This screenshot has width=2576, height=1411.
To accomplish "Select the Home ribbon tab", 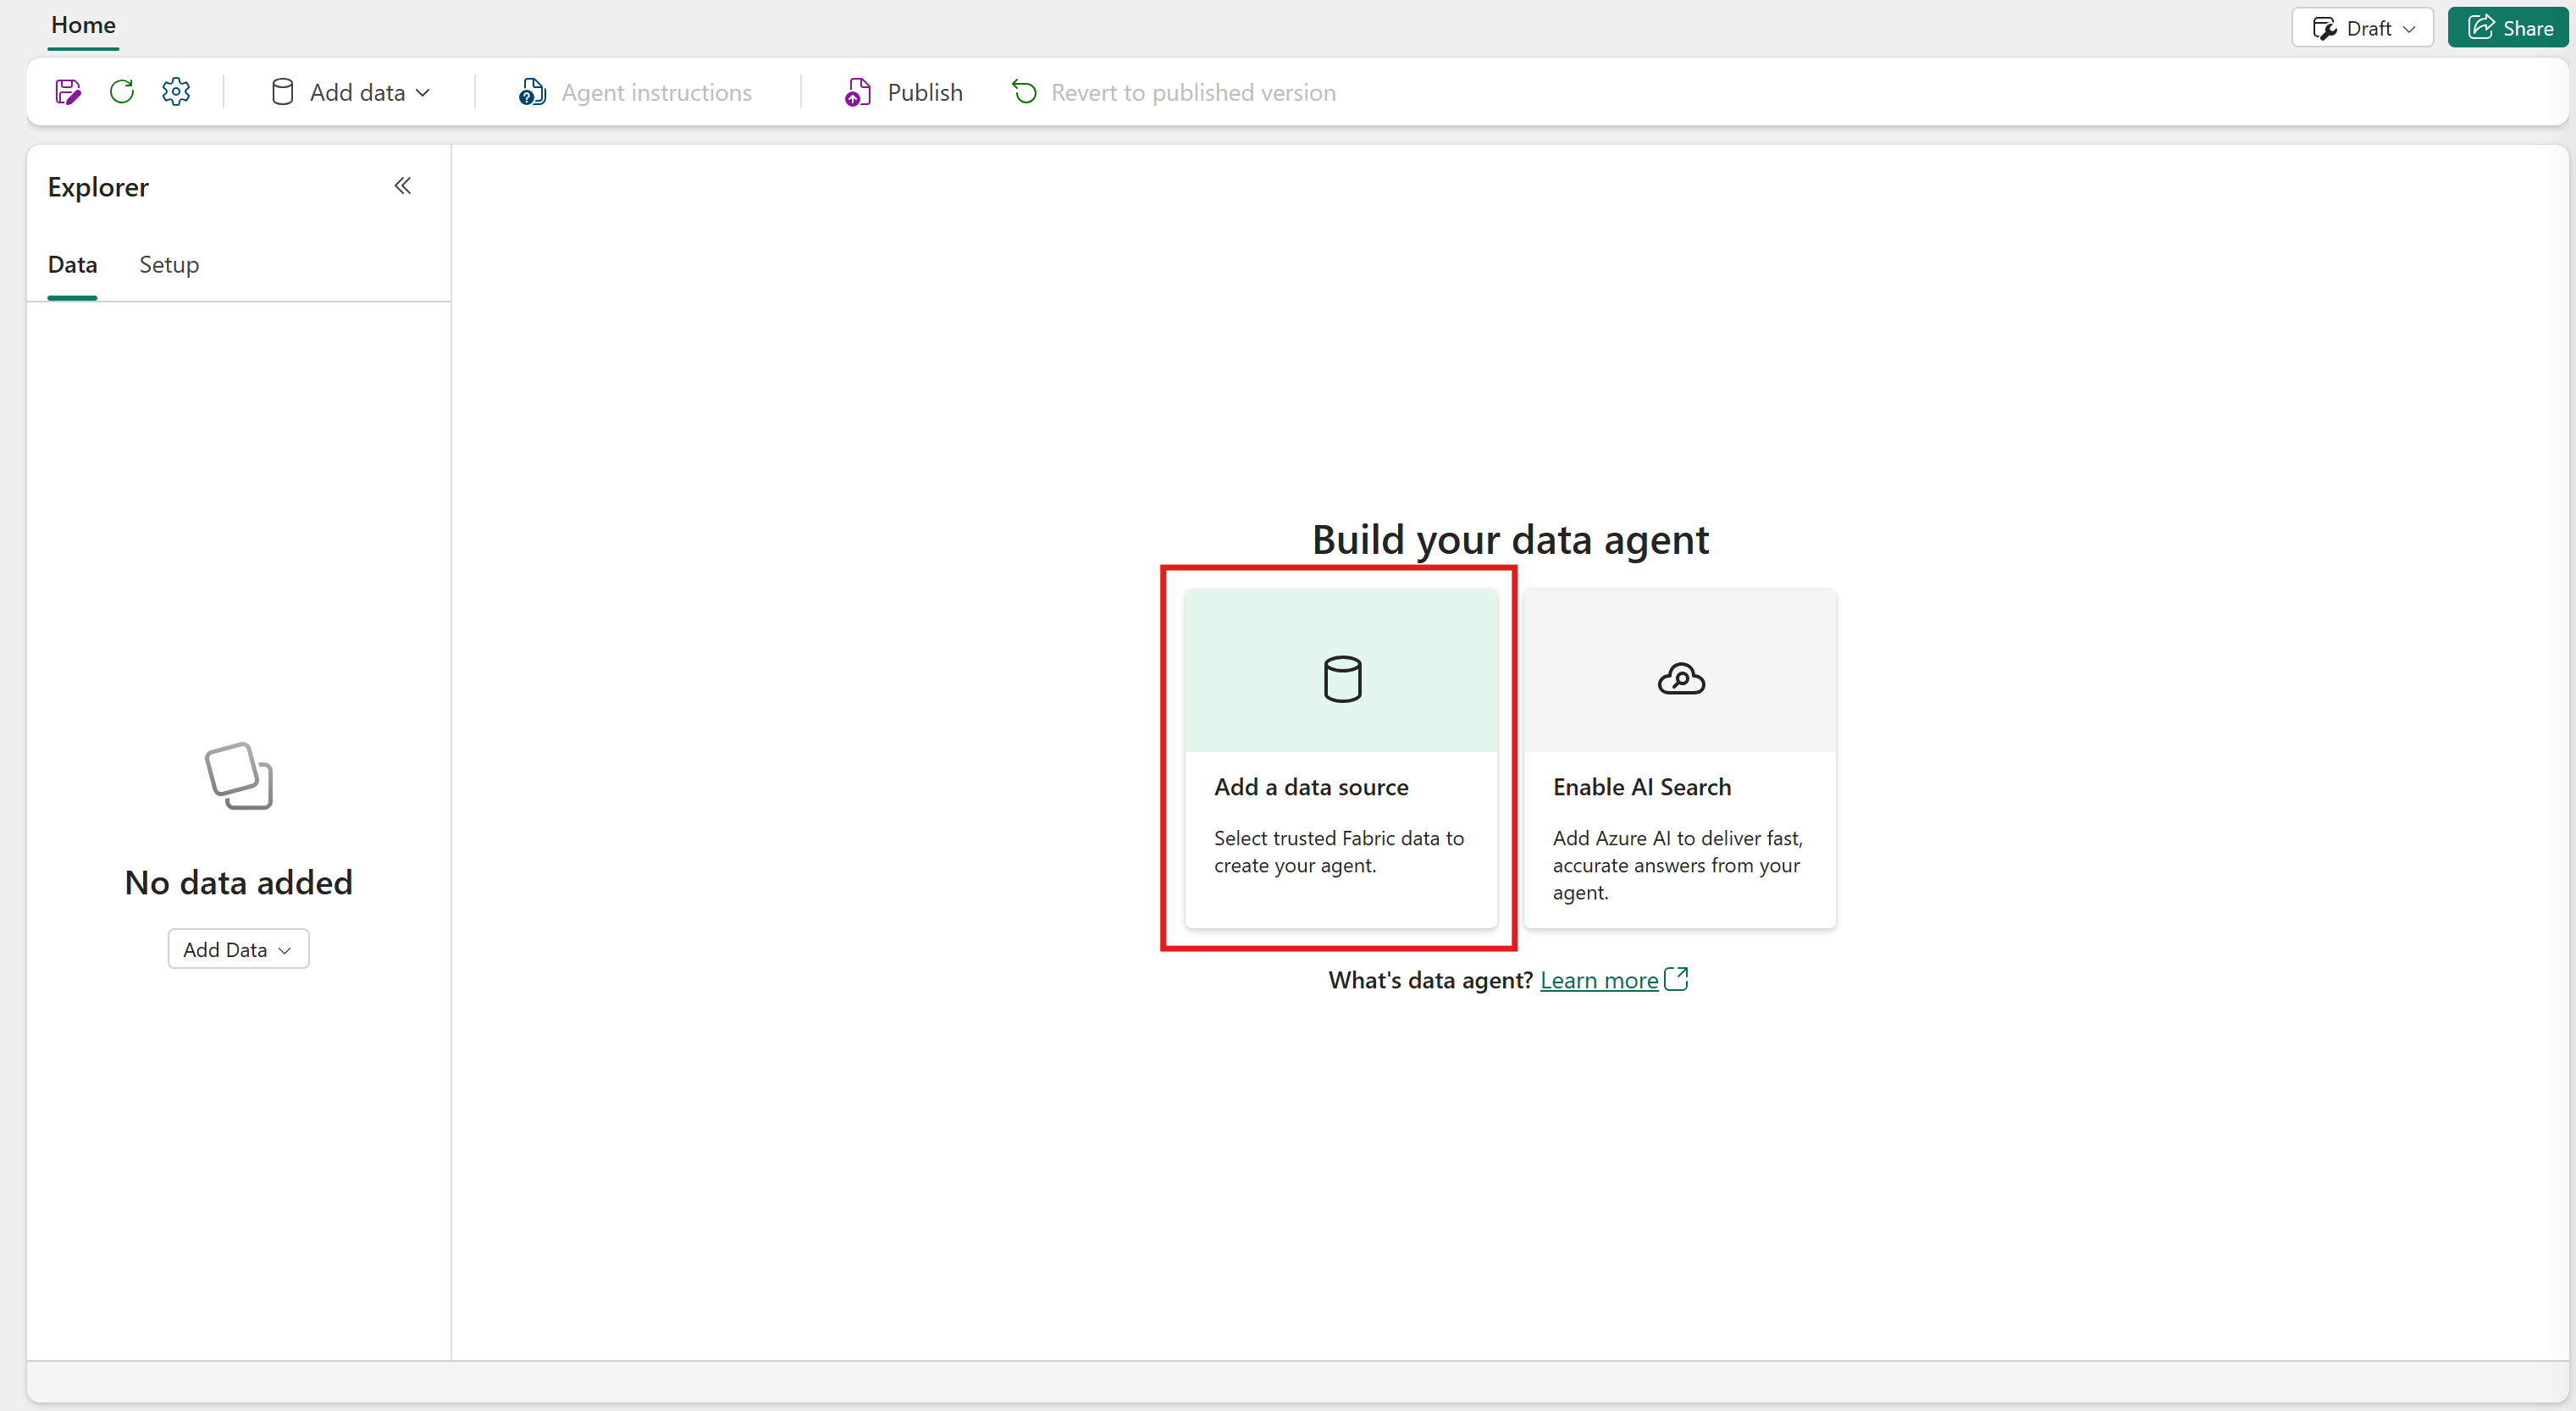I will pos(83,25).
